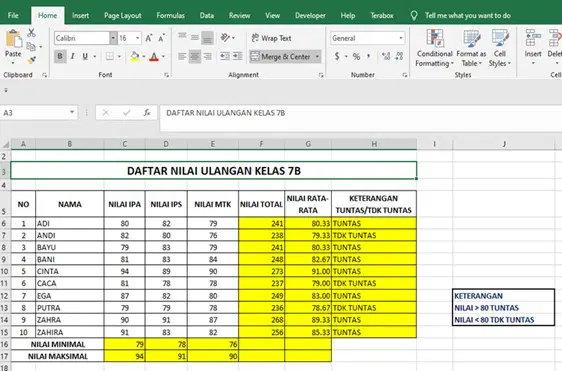The image size is (562, 371).
Task: Switch to the Developer tab
Action: click(x=310, y=15)
